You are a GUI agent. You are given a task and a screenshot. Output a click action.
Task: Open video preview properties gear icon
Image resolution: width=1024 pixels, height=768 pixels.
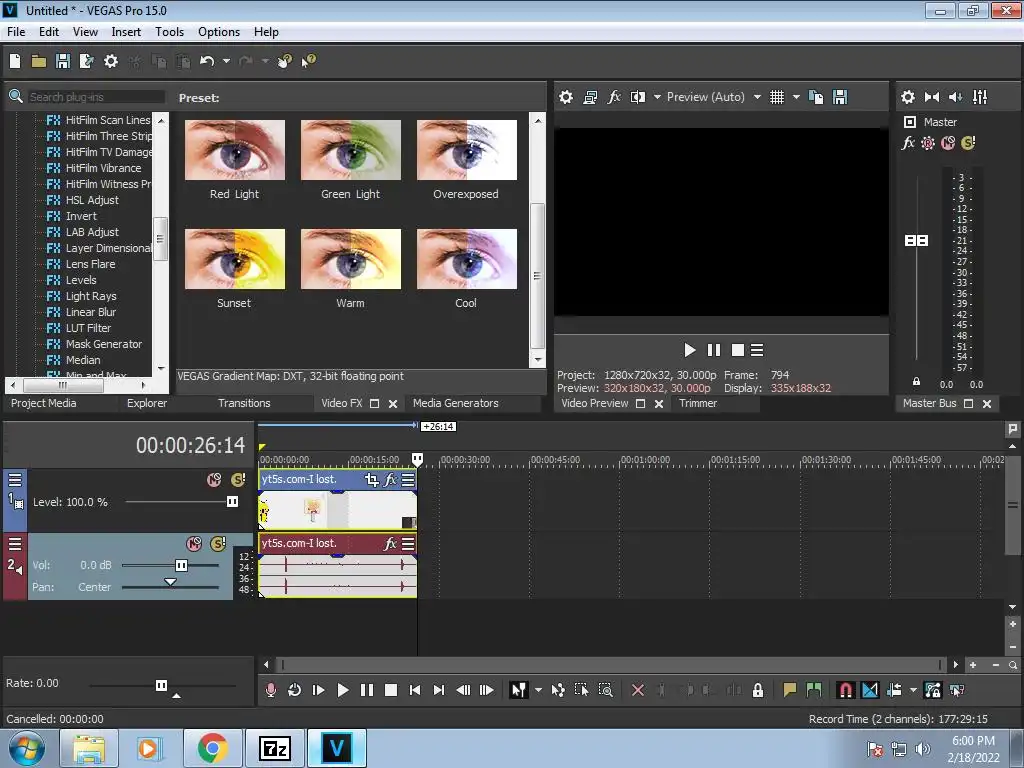(566, 97)
